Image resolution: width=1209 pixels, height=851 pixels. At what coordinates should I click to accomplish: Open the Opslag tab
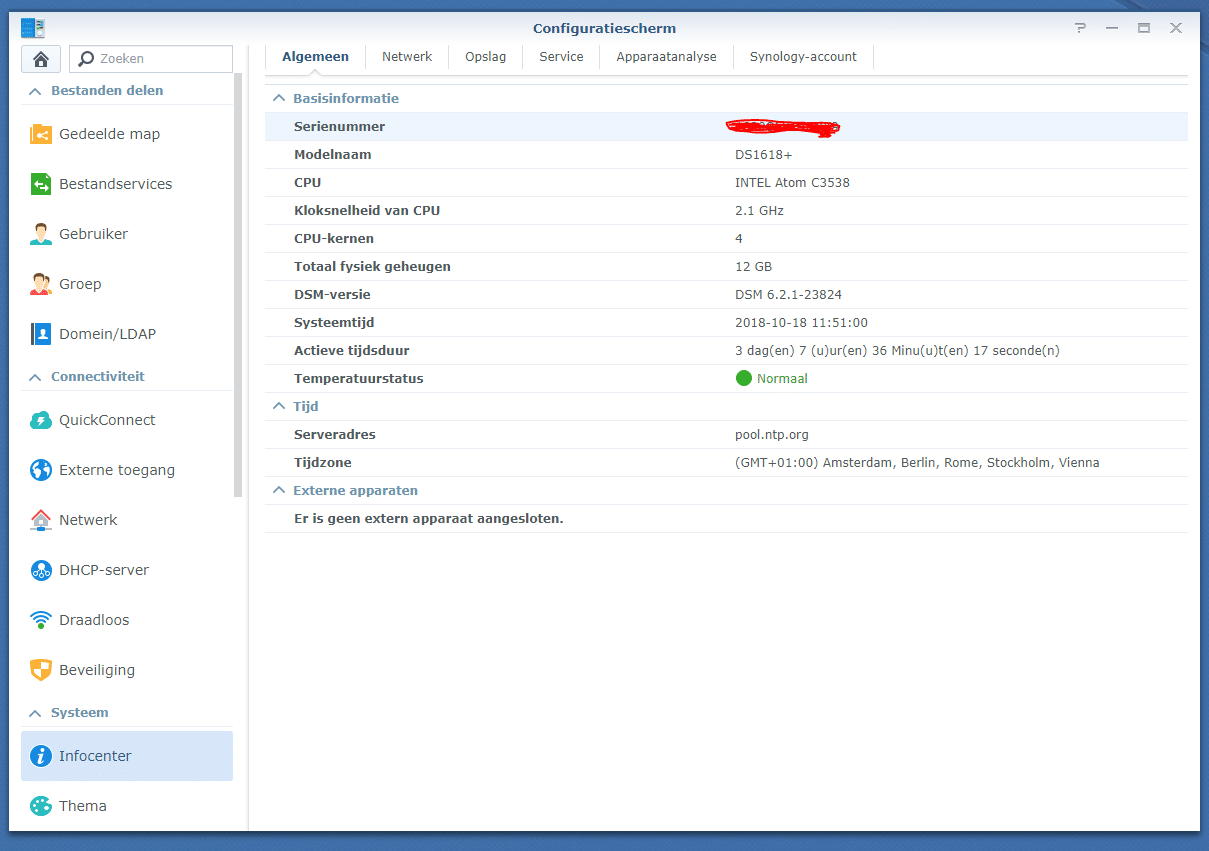(485, 57)
